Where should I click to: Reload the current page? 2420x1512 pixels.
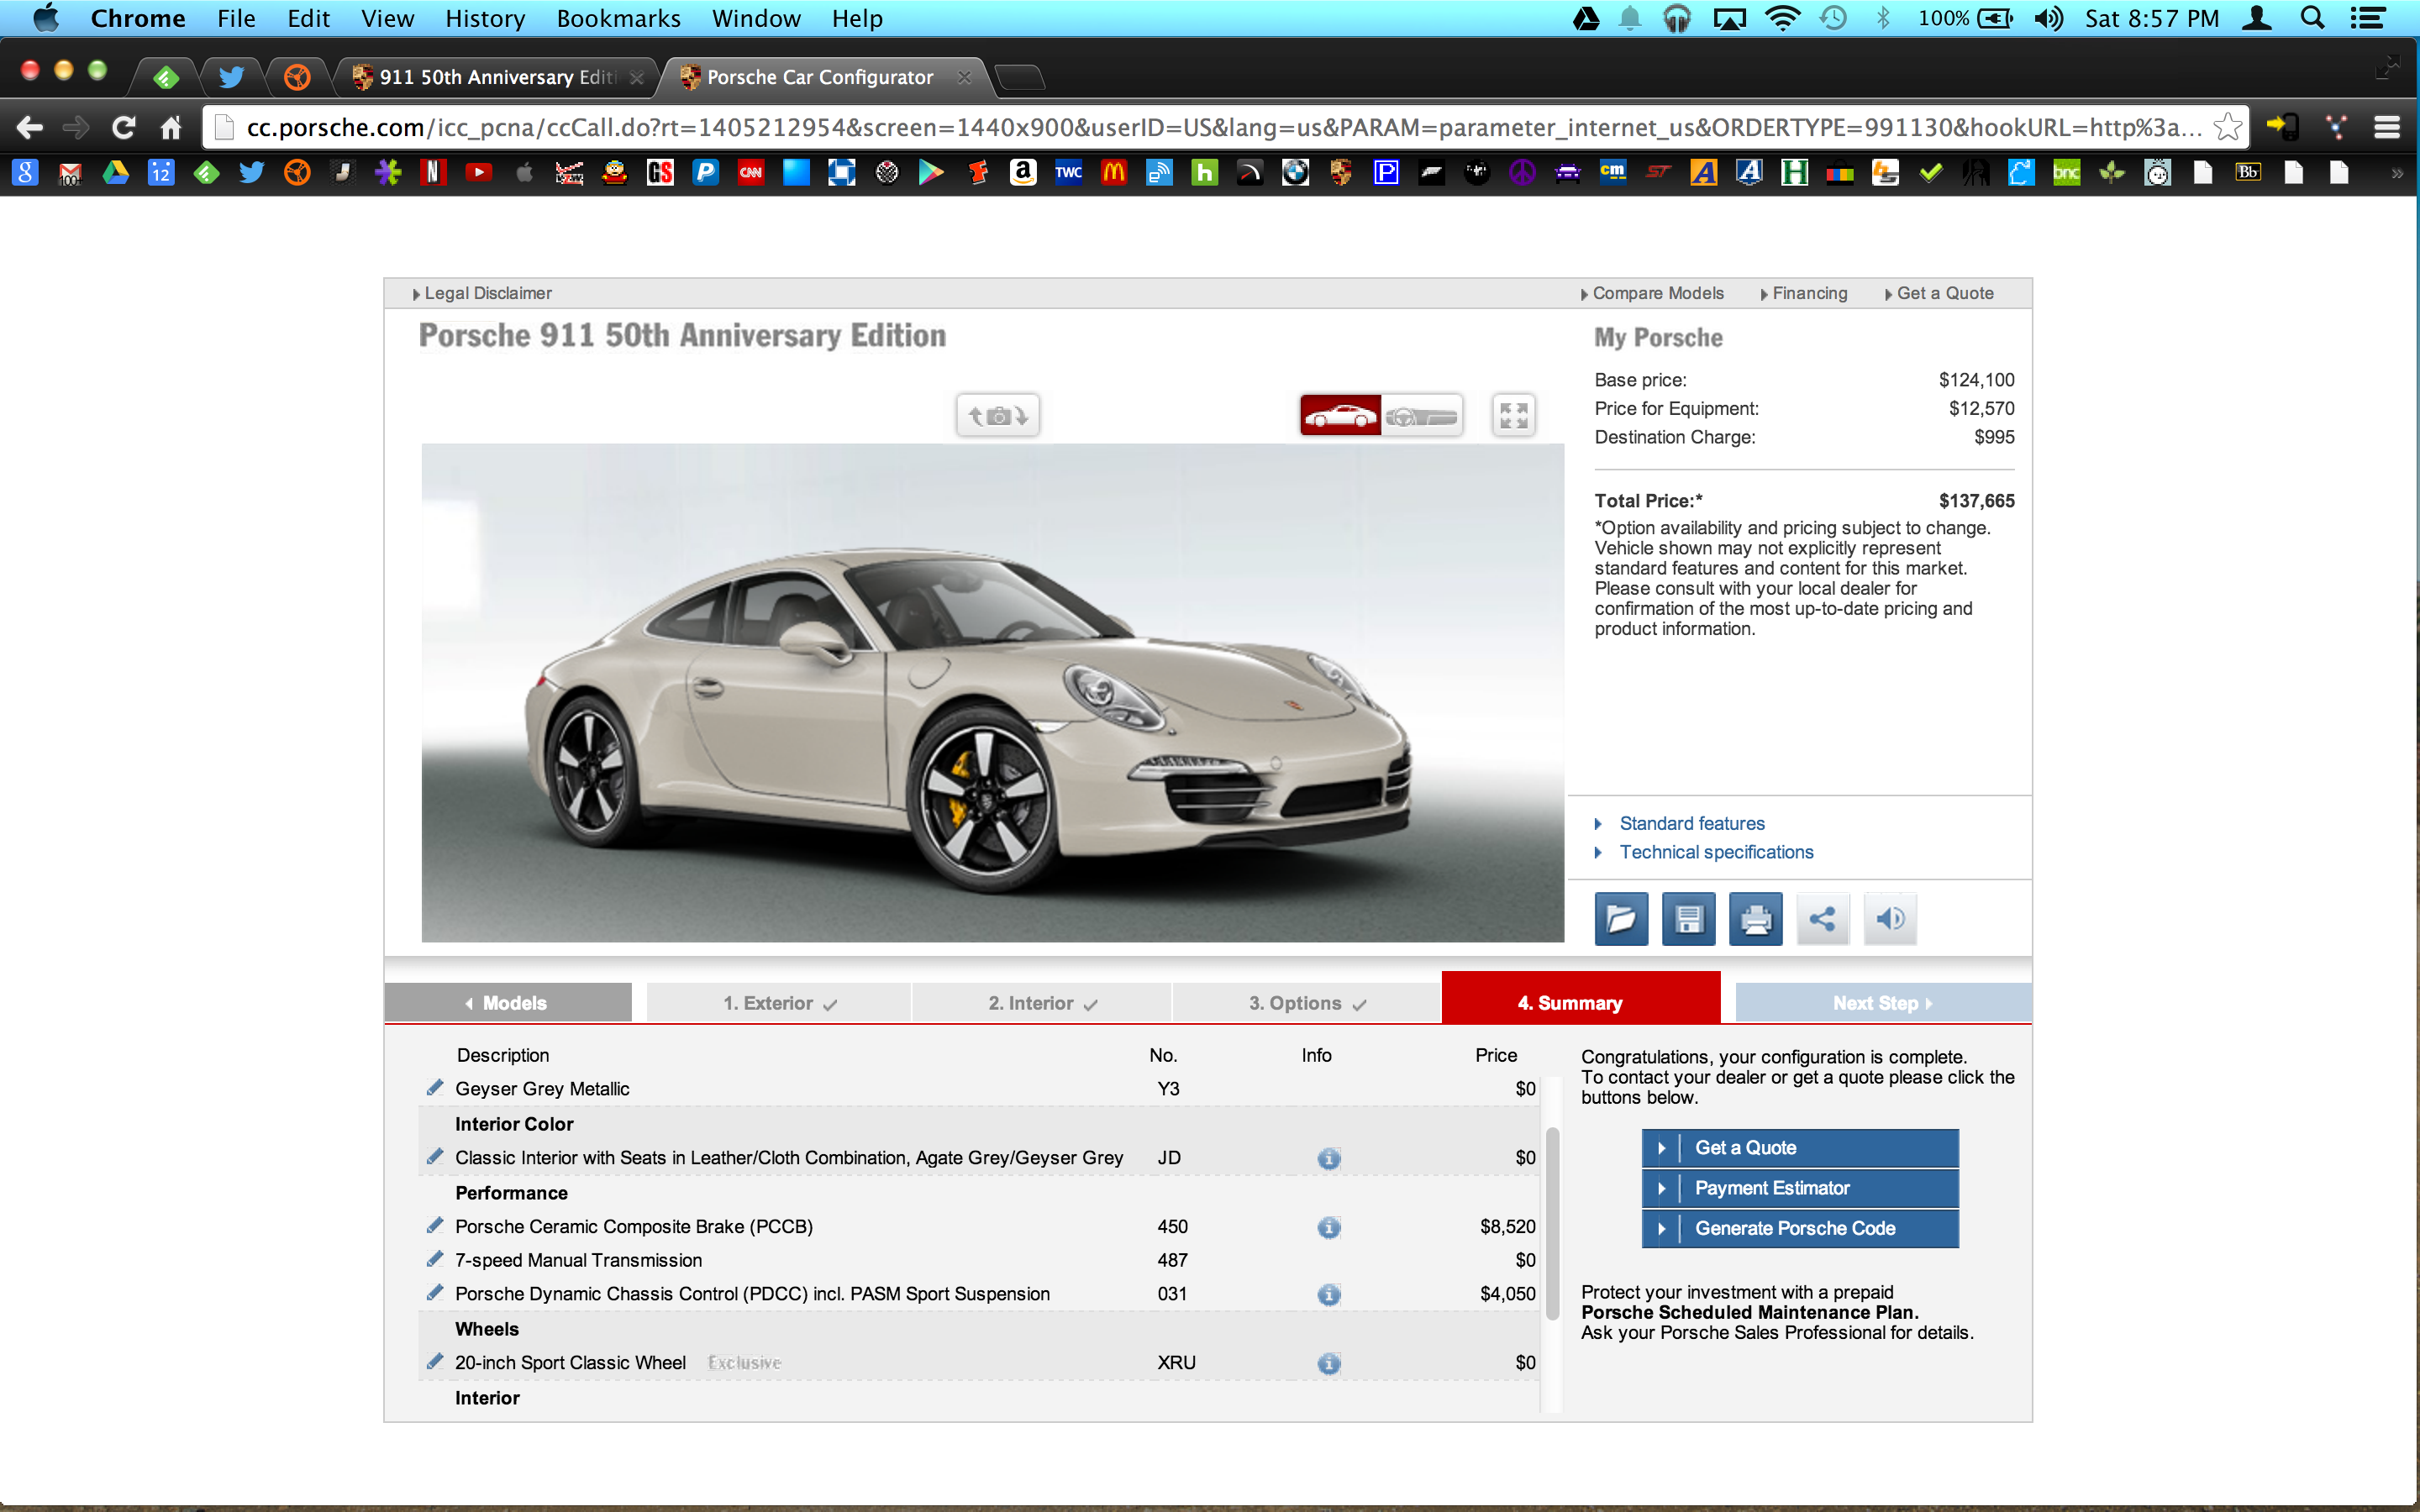(x=123, y=127)
